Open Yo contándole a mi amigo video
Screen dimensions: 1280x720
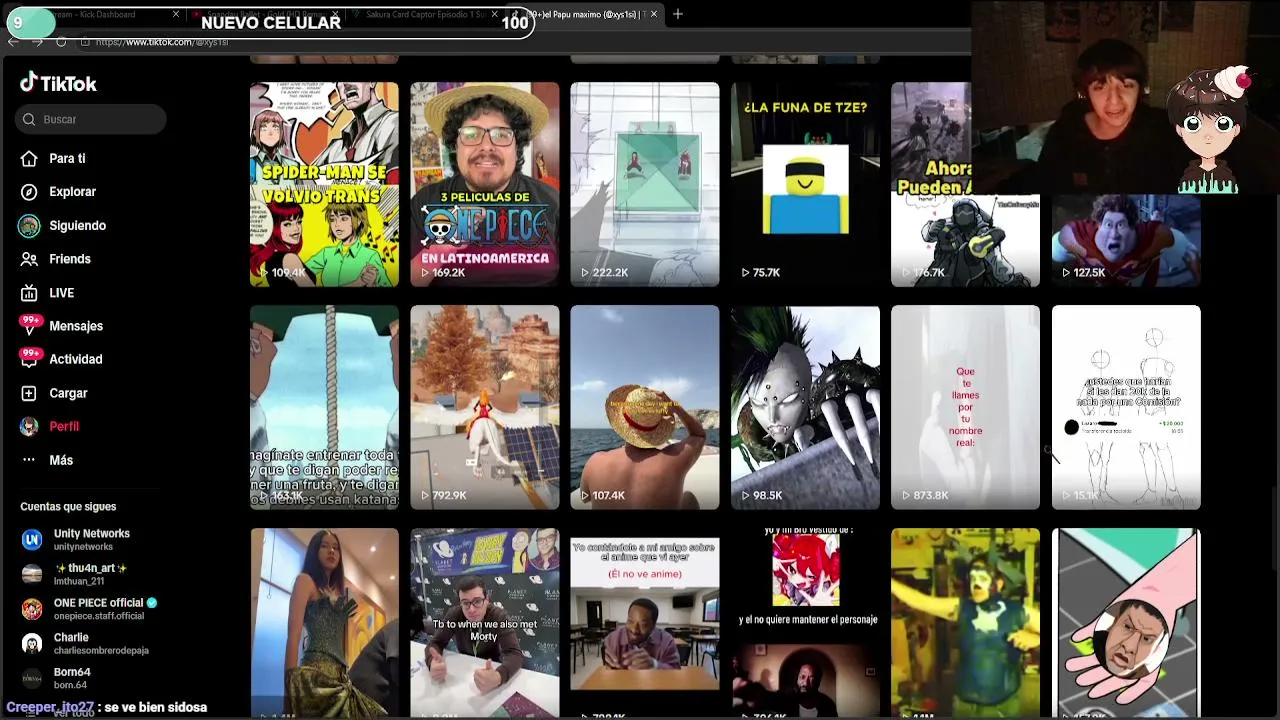click(x=645, y=623)
